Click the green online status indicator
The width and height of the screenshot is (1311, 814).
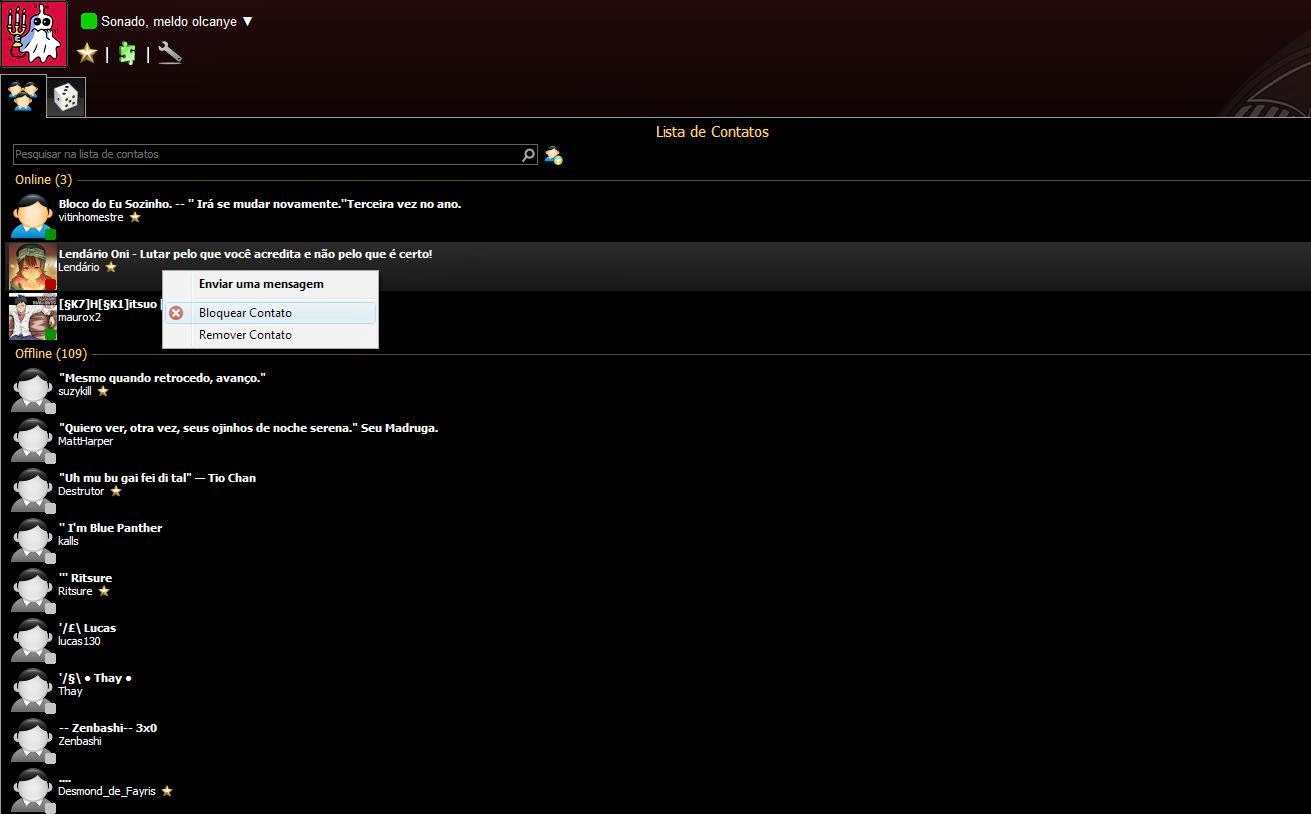click(x=89, y=21)
